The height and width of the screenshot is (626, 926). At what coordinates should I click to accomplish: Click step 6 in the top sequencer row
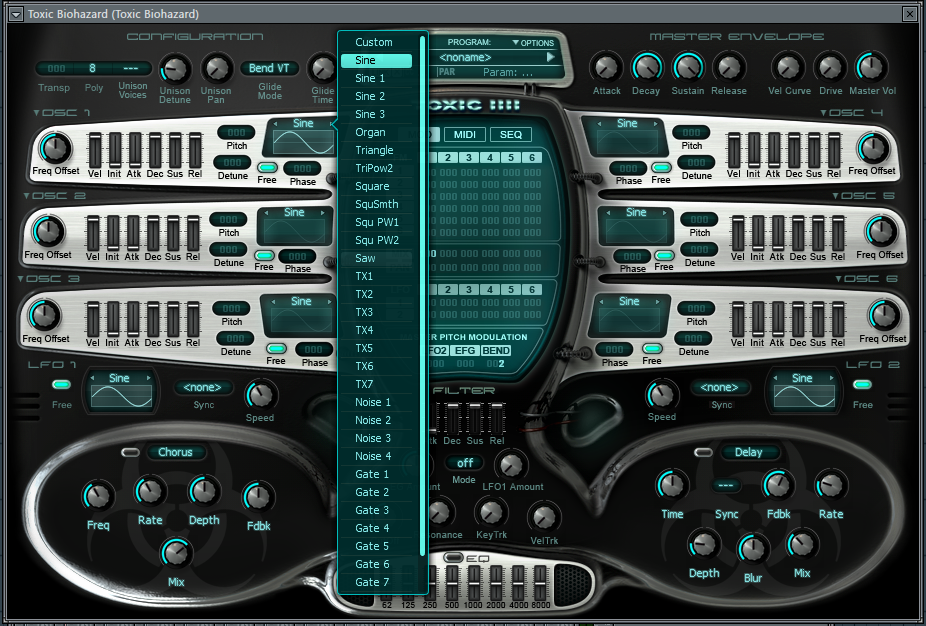point(532,158)
